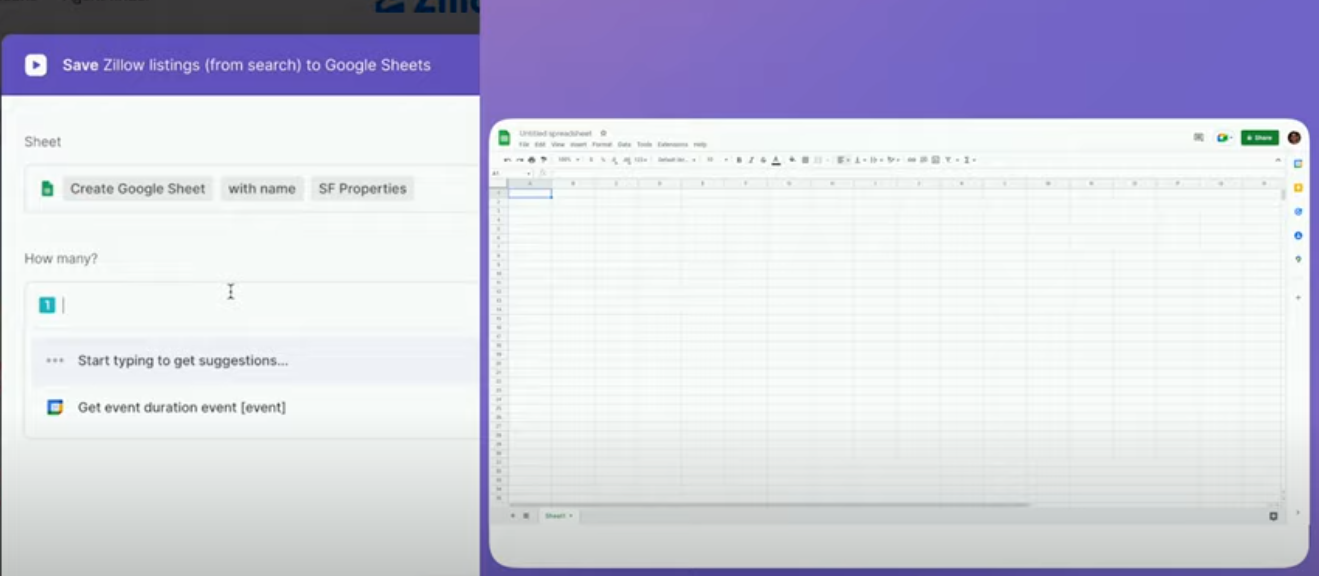
Task: Open the Edit menu in Google Sheets
Action: 540,144
